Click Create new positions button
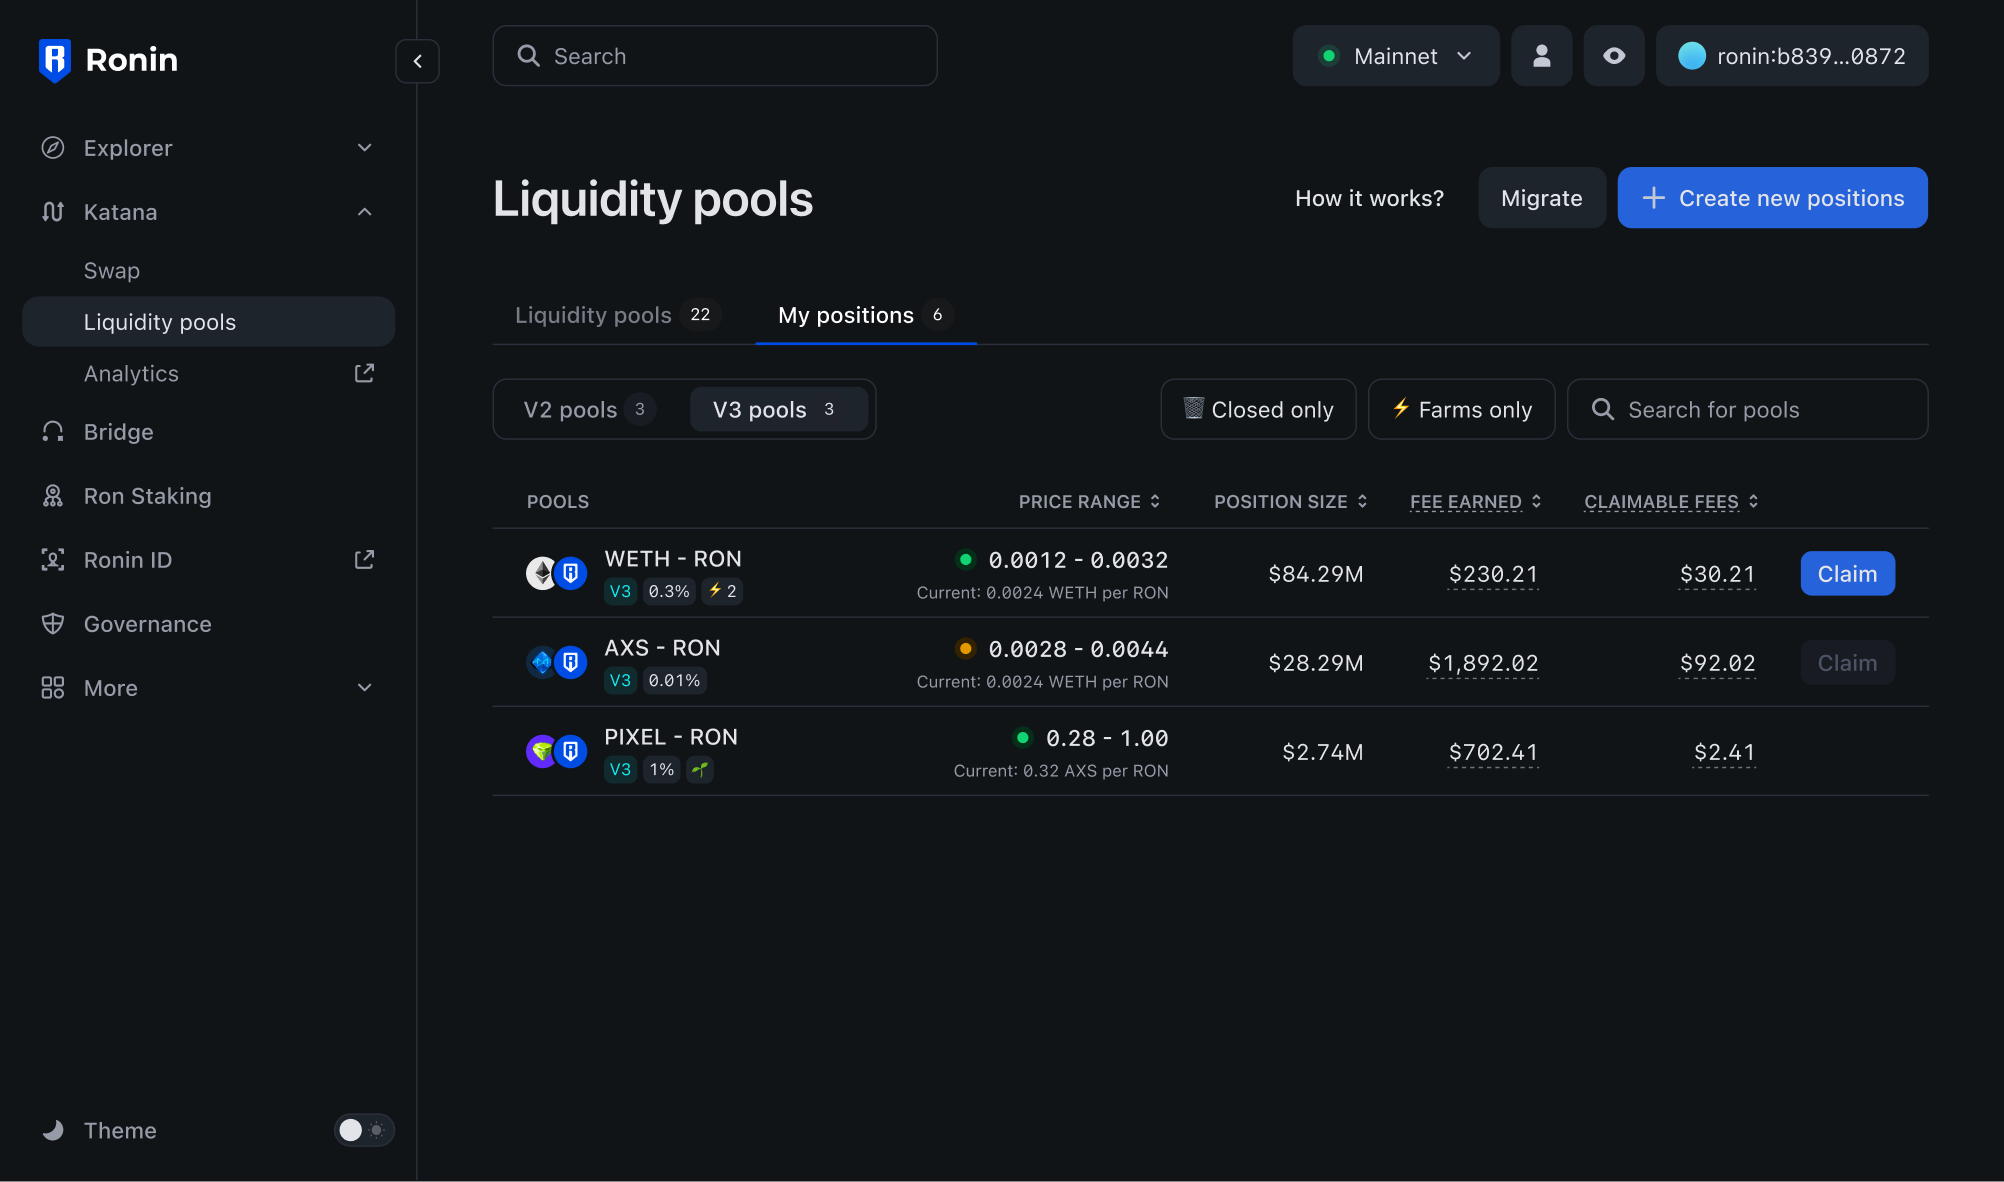Screen dimensions: 2004x1182 1772,198
